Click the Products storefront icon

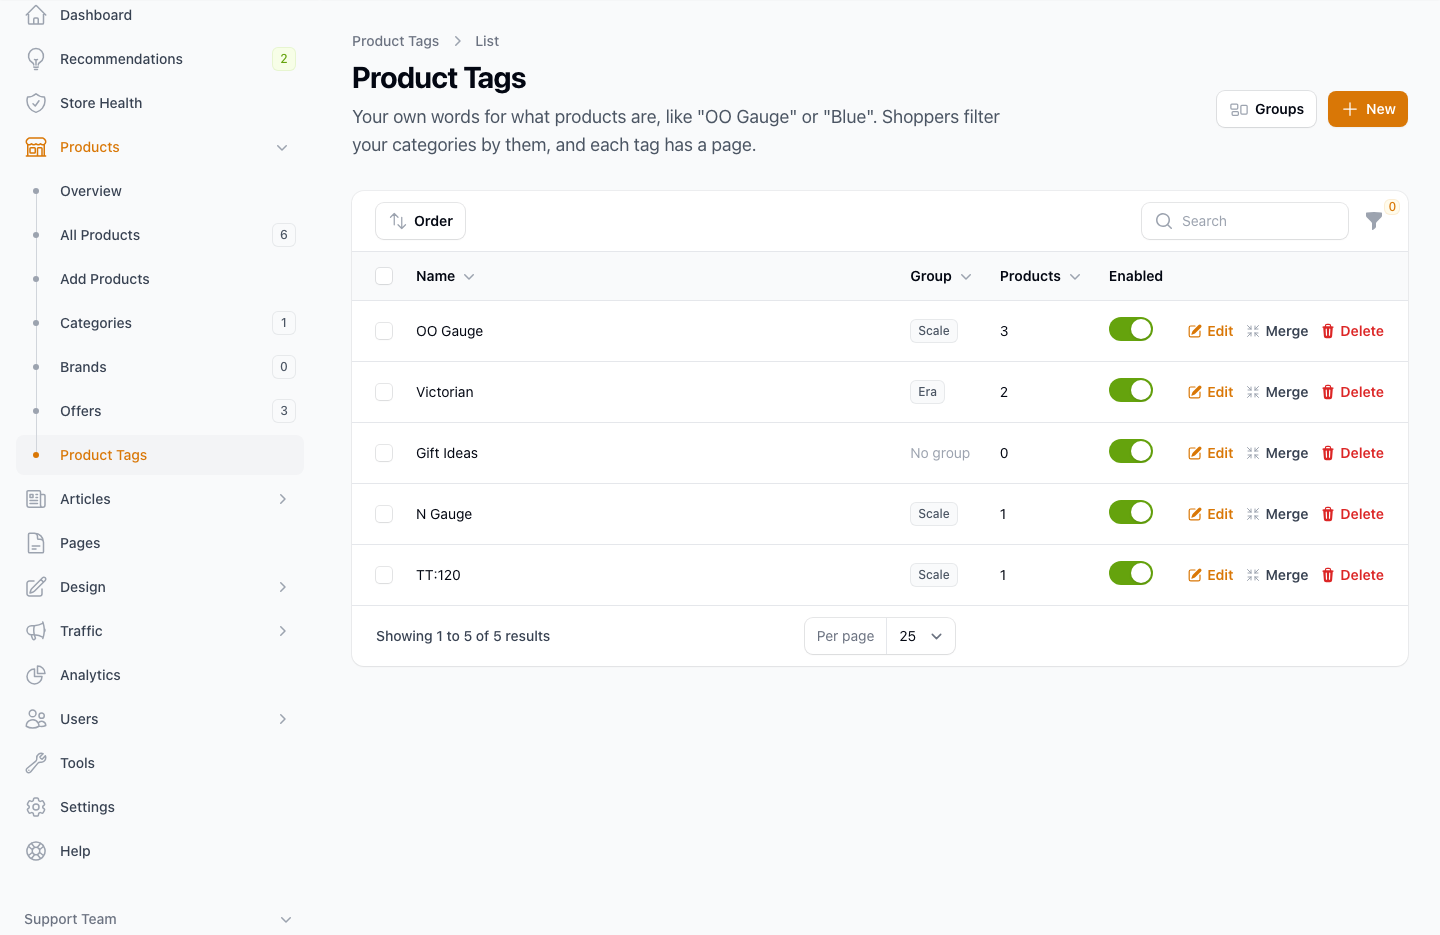coord(36,147)
